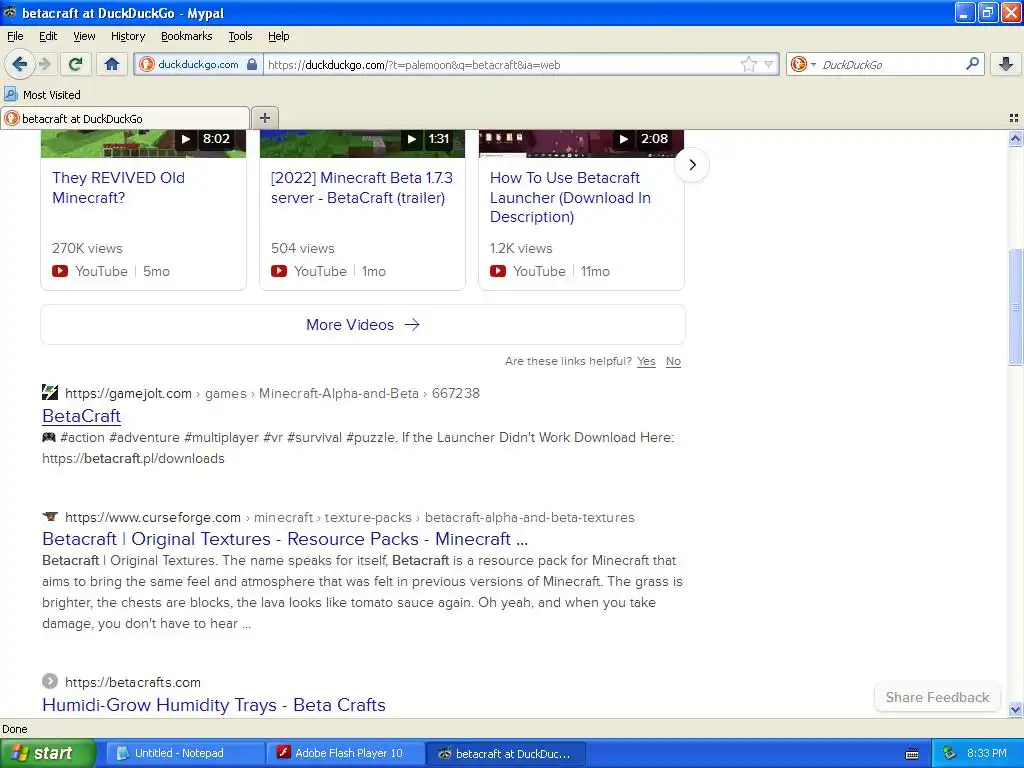1024x768 pixels.
Task: Go back with the Back arrow button
Action: 19,64
